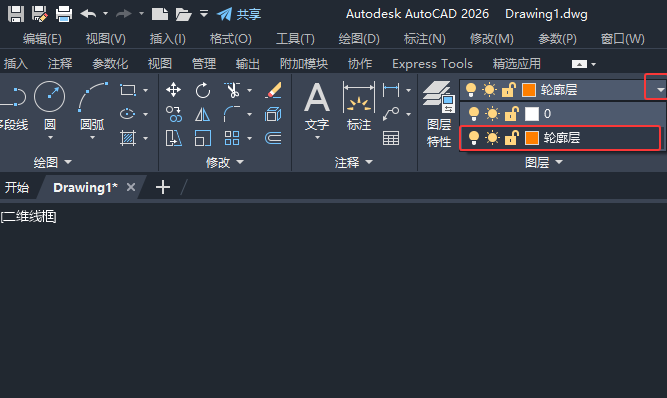
Task: Switch to the 参数化 ribbon tab
Action: [x=110, y=64]
